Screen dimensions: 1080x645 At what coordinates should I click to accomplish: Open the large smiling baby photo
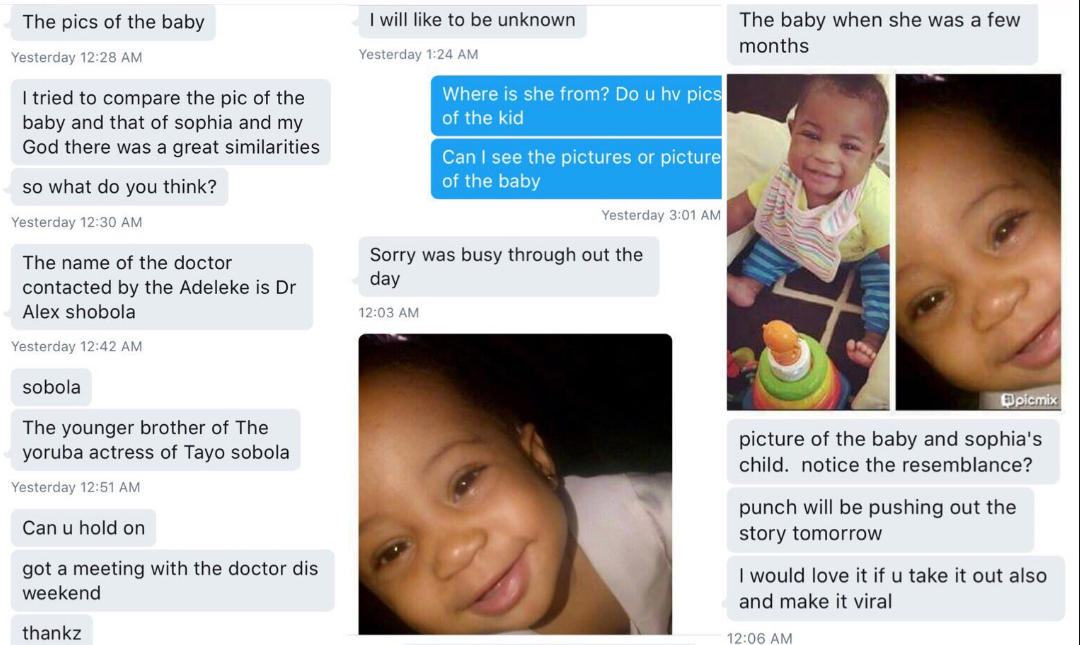[x=515, y=484]
